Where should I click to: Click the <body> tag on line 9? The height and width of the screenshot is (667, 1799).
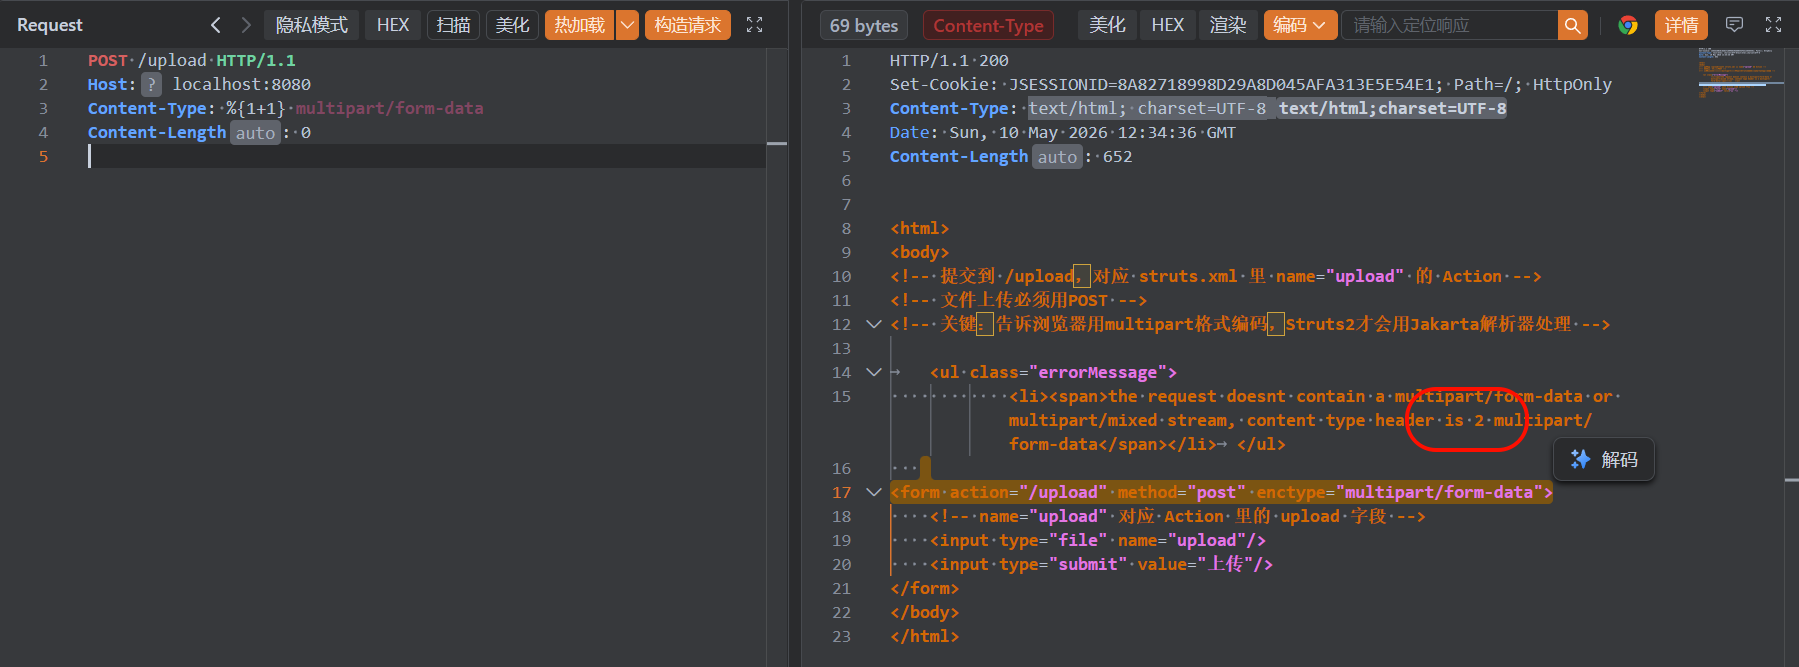coord(919,252)
